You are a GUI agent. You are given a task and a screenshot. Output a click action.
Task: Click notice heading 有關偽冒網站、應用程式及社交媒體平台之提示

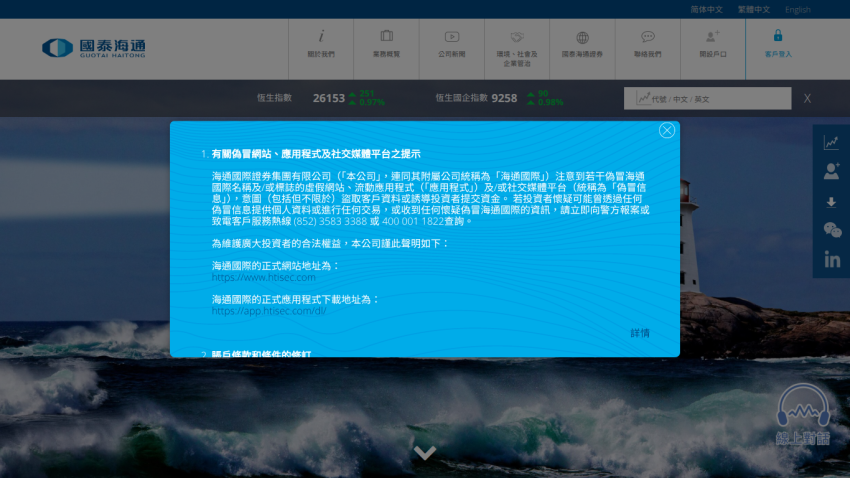316,154
